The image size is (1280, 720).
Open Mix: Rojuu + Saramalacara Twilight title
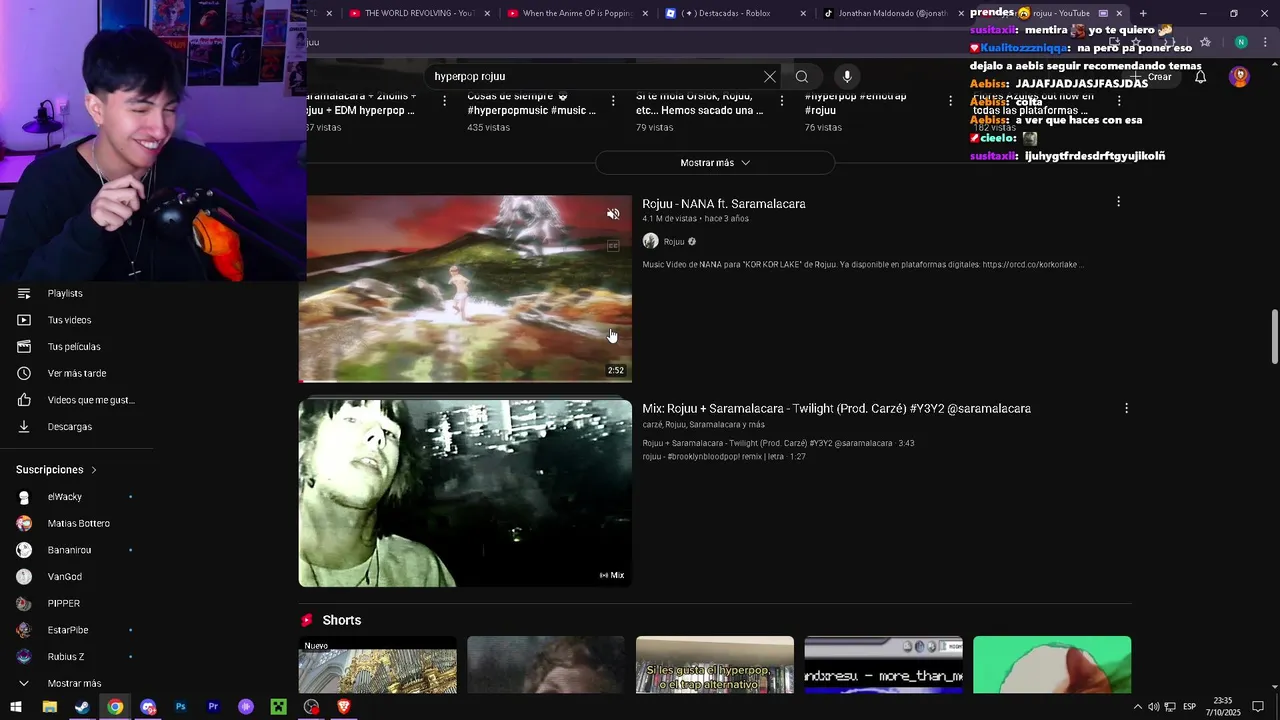click(x=836, y=408)
